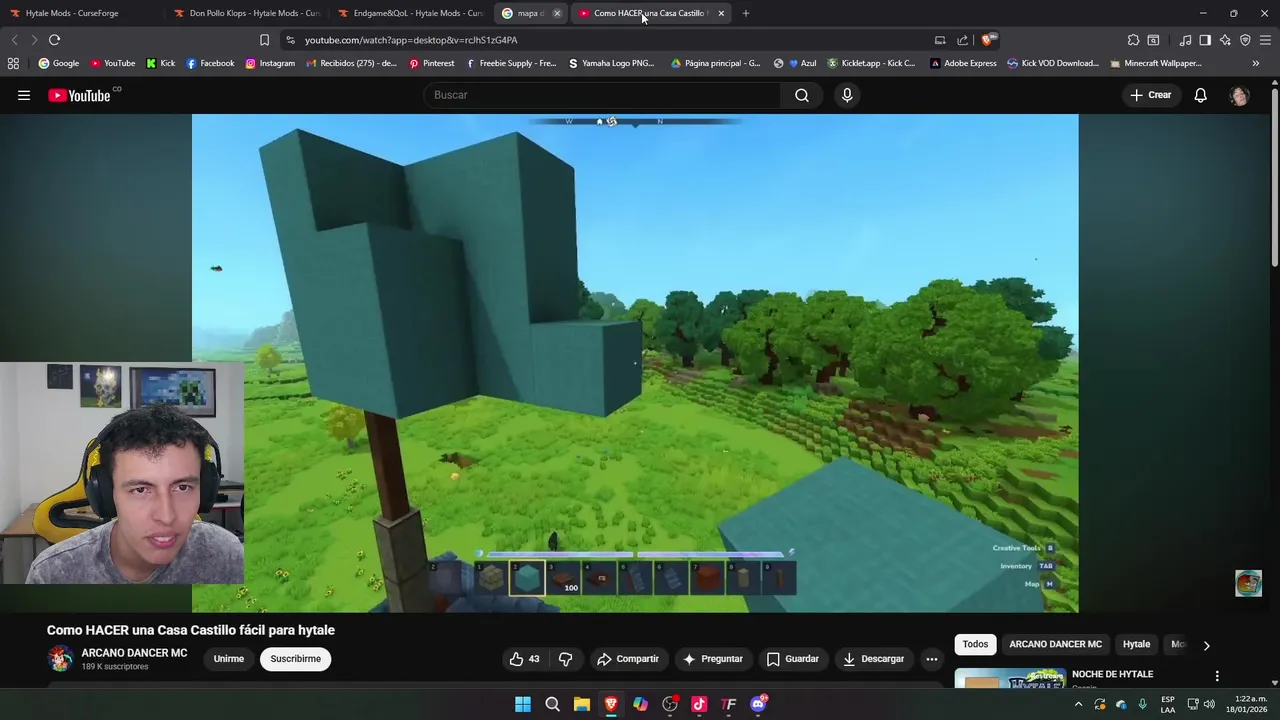The width and height of the screenshot is (1280, 720).
Task: Open the Brave VPN shield icon
Action: pyautogui.click(x=1245, y=40)
